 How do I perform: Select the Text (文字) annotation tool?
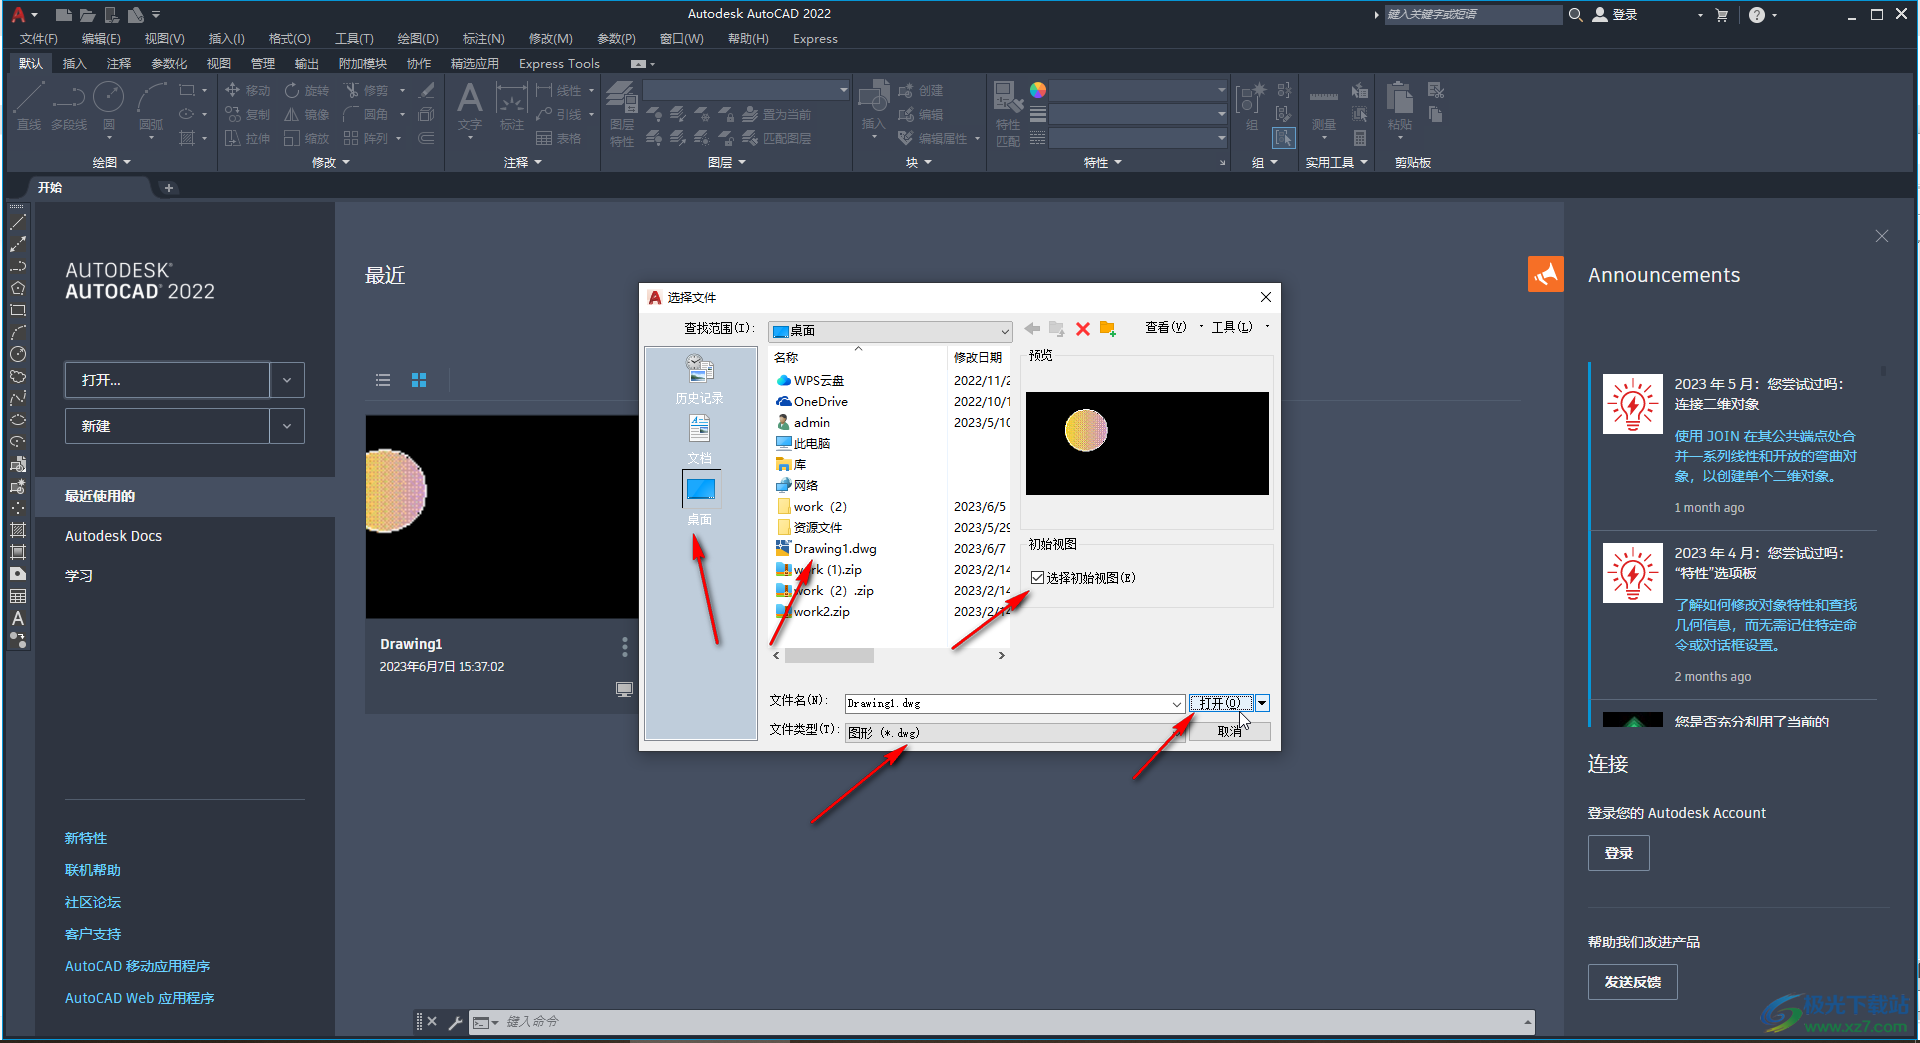point(469,105)
